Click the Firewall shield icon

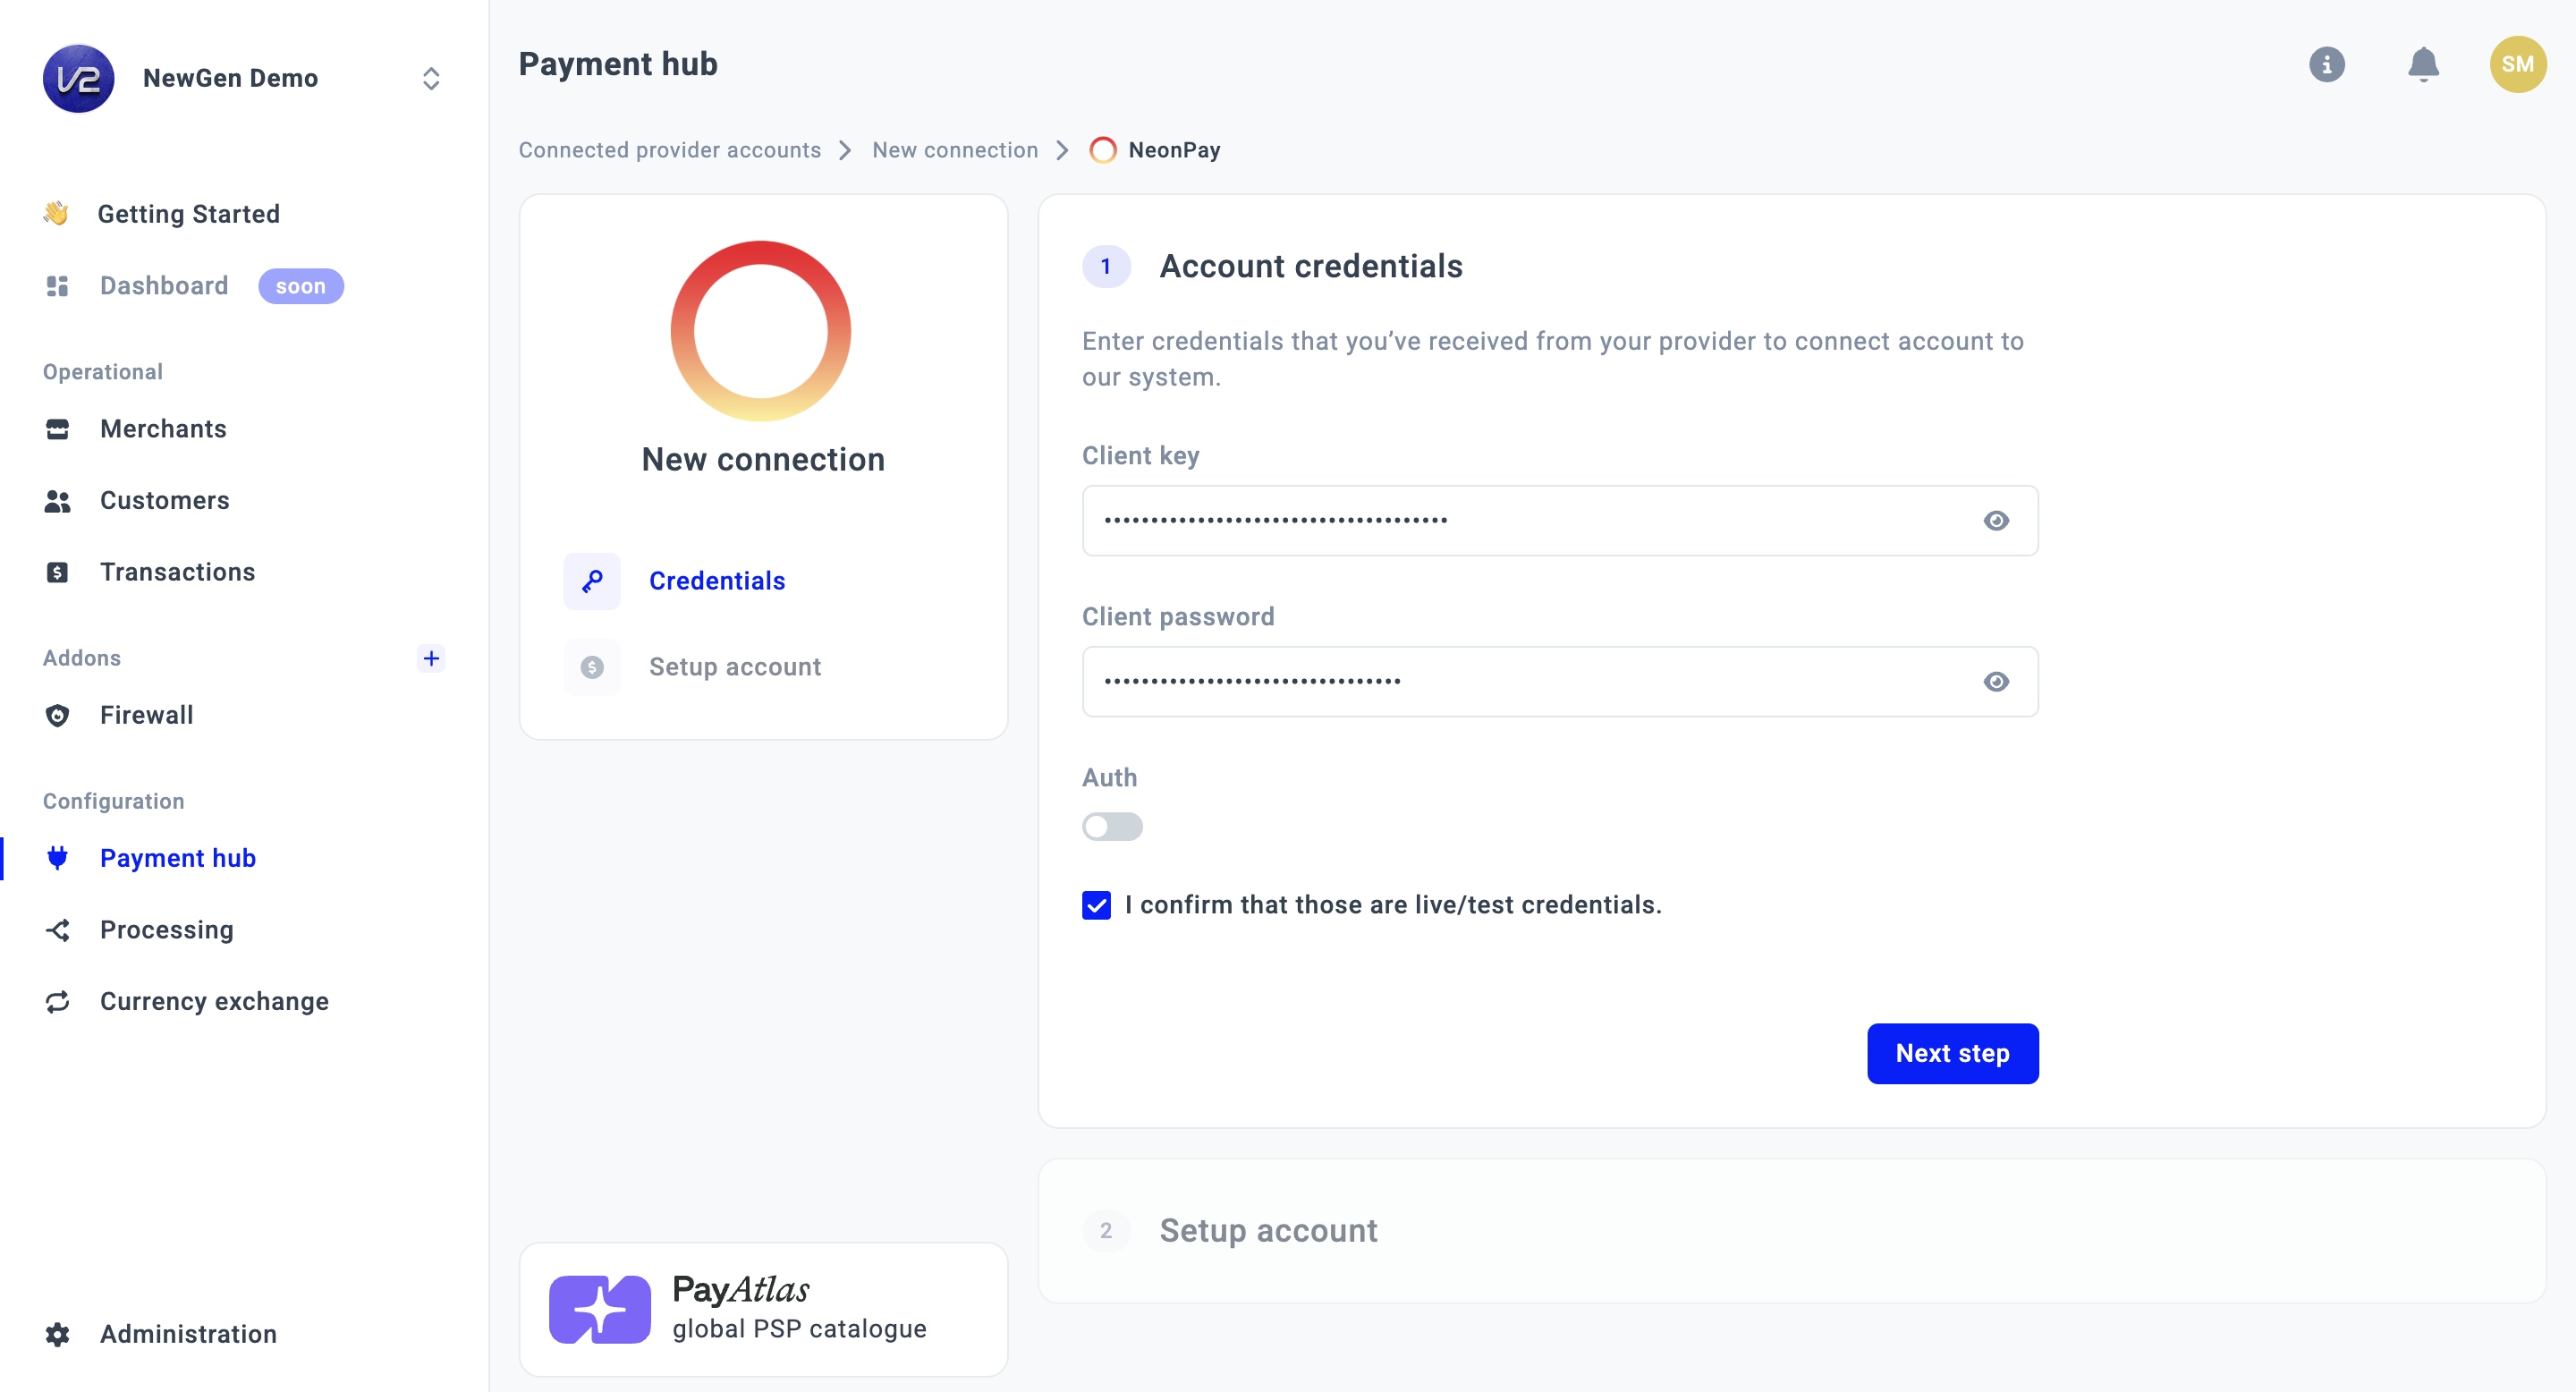click(x=58, y=715)
